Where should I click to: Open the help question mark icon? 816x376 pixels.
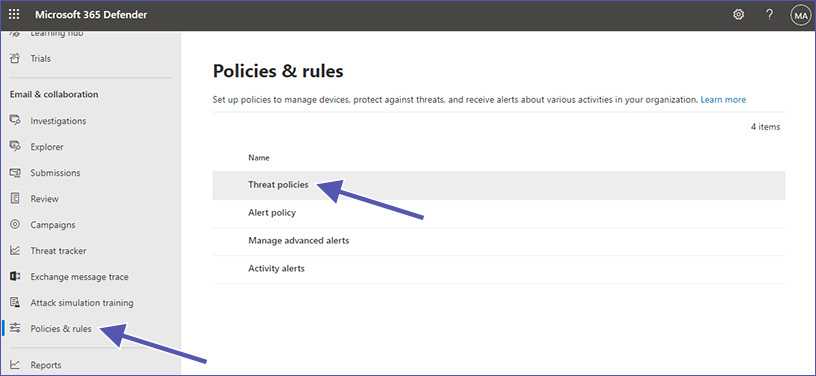click(770, 15)
